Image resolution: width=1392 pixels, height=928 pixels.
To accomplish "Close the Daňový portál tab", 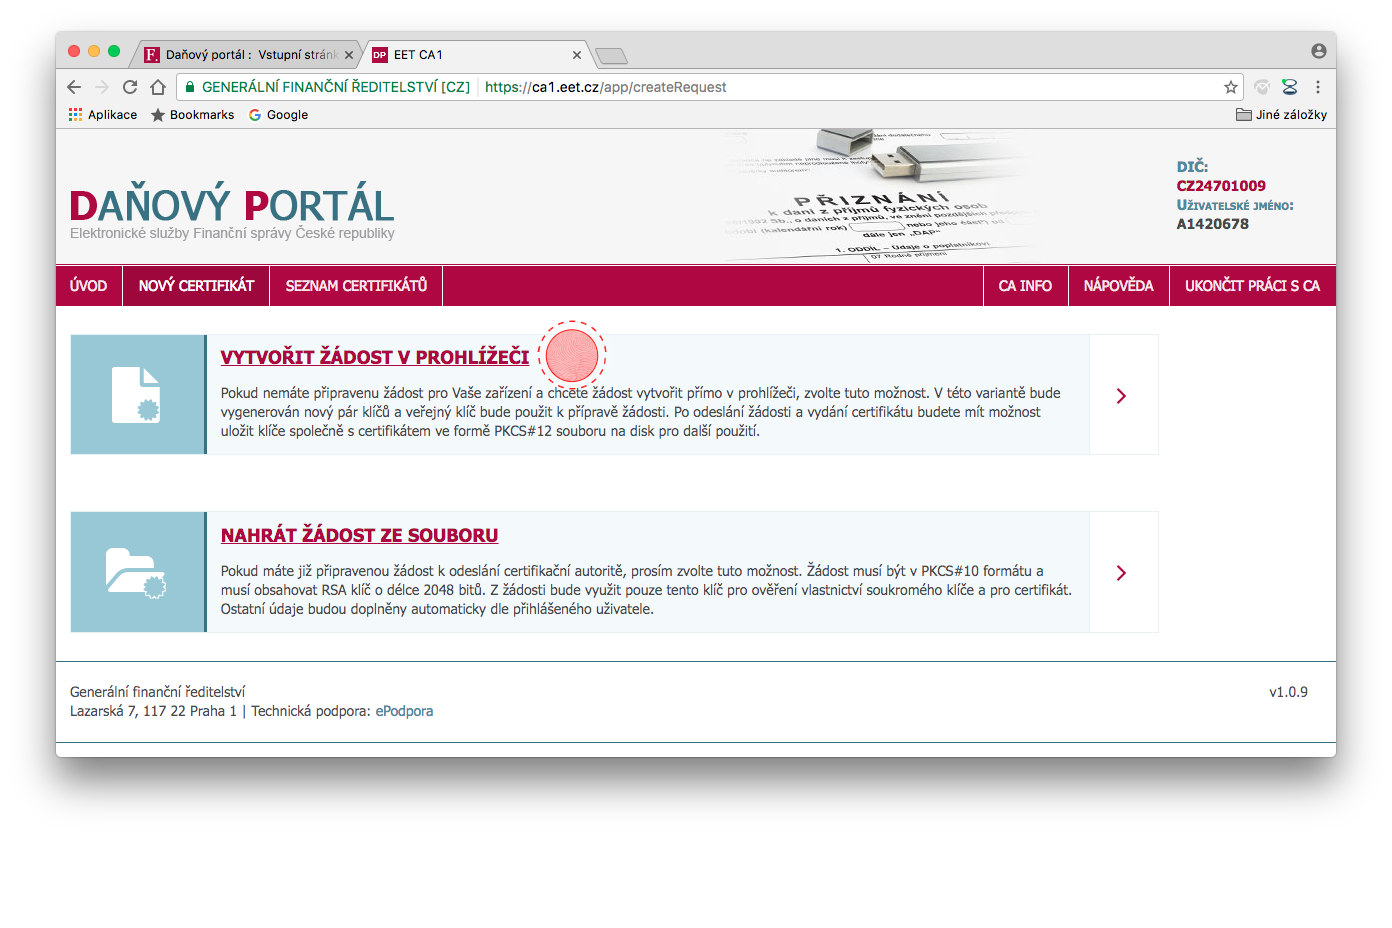I will point(349,55).
